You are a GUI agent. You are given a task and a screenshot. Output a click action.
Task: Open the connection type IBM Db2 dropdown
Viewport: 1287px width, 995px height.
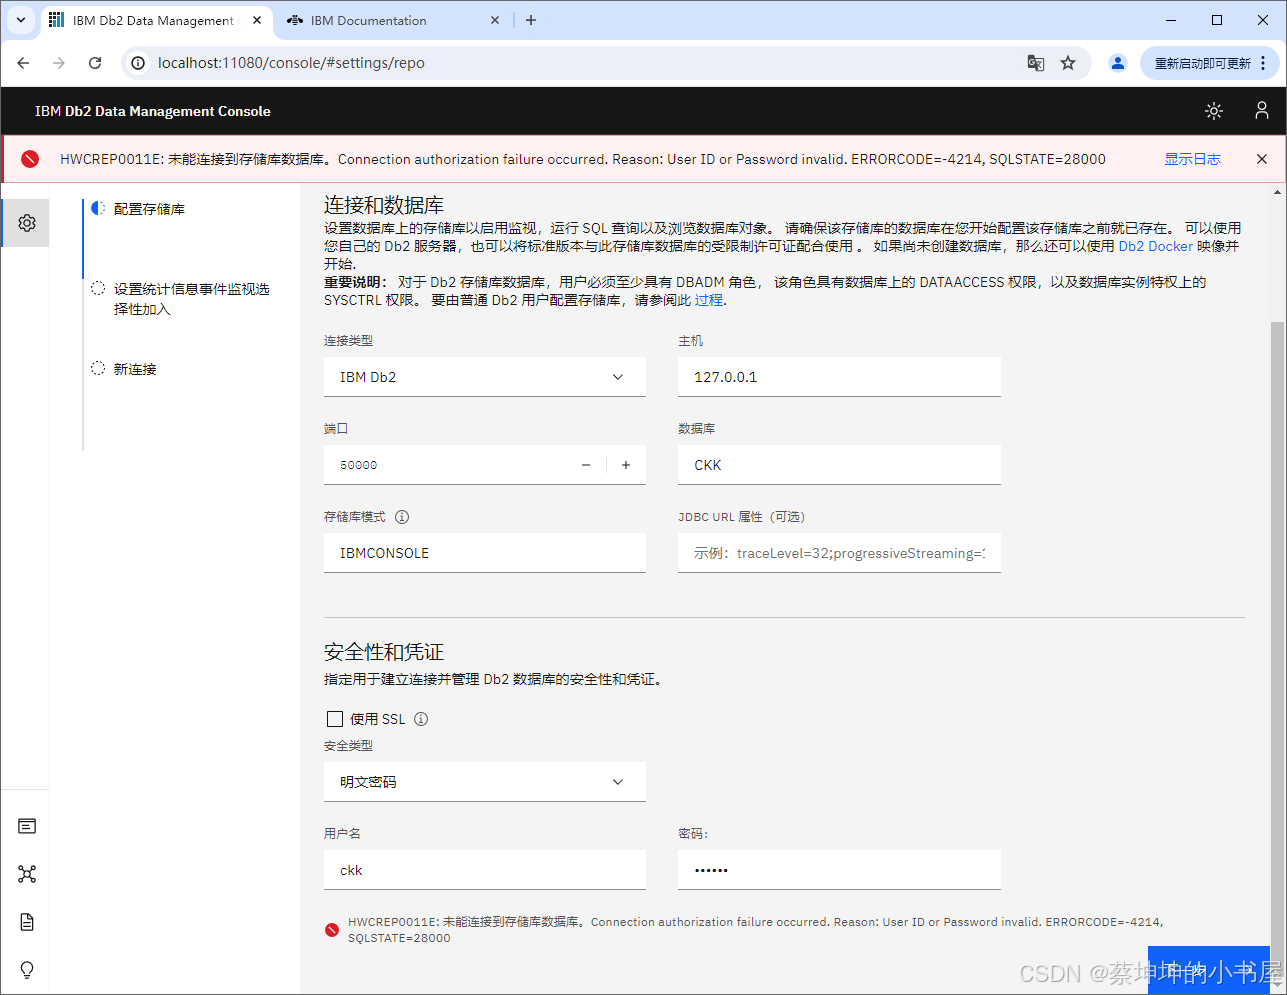[x=485, y=377]
